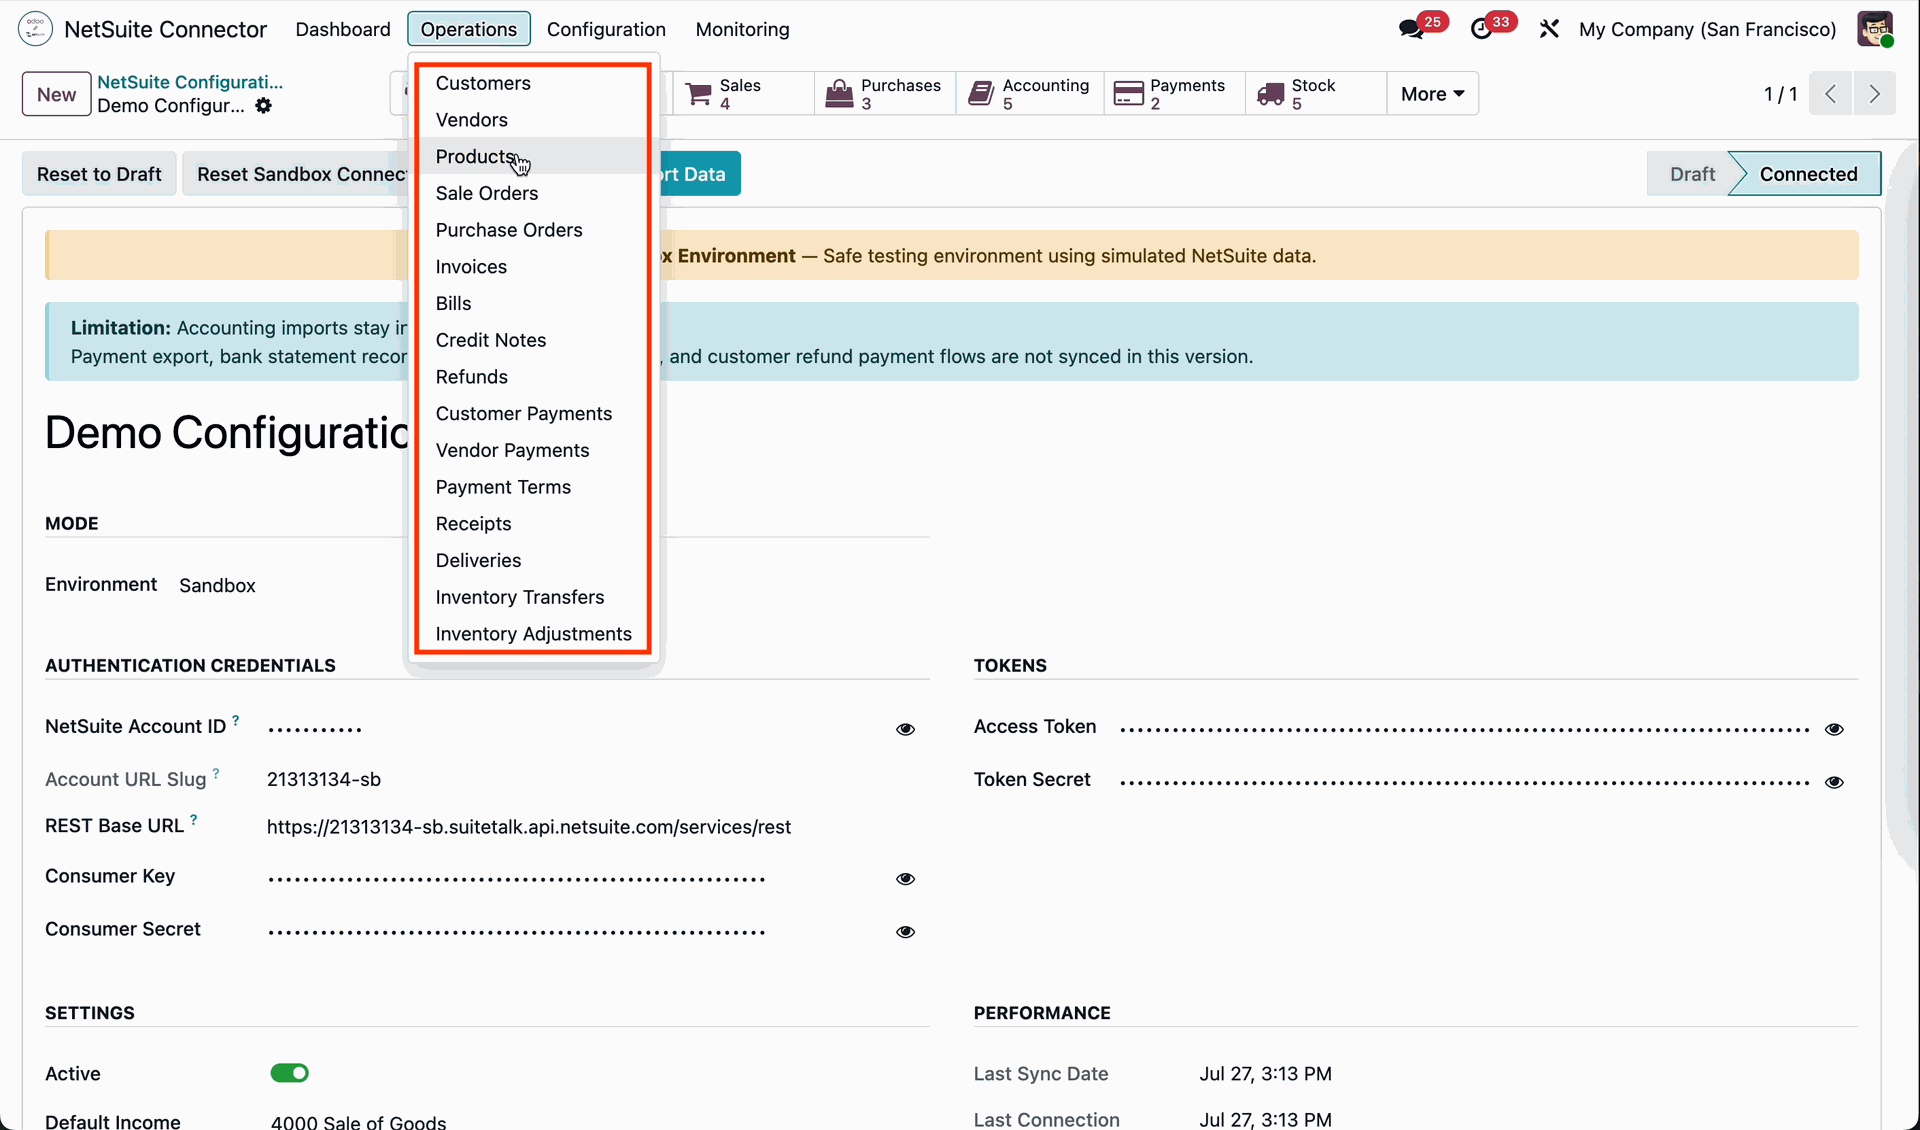Select Vendor Payments menu entry
This screenshot has width=1920, height=1130.
coord(532,450)
